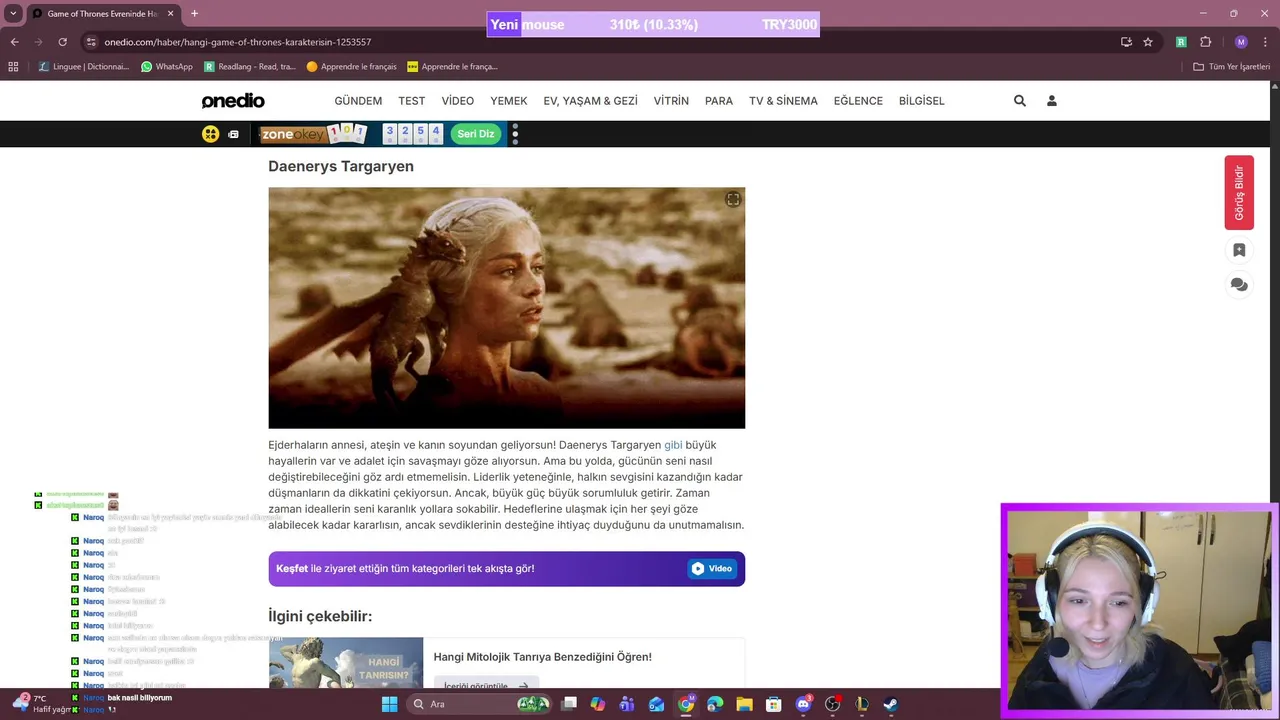Open the Readlang bookmark

pyautogui.click(x=249, y=67)
